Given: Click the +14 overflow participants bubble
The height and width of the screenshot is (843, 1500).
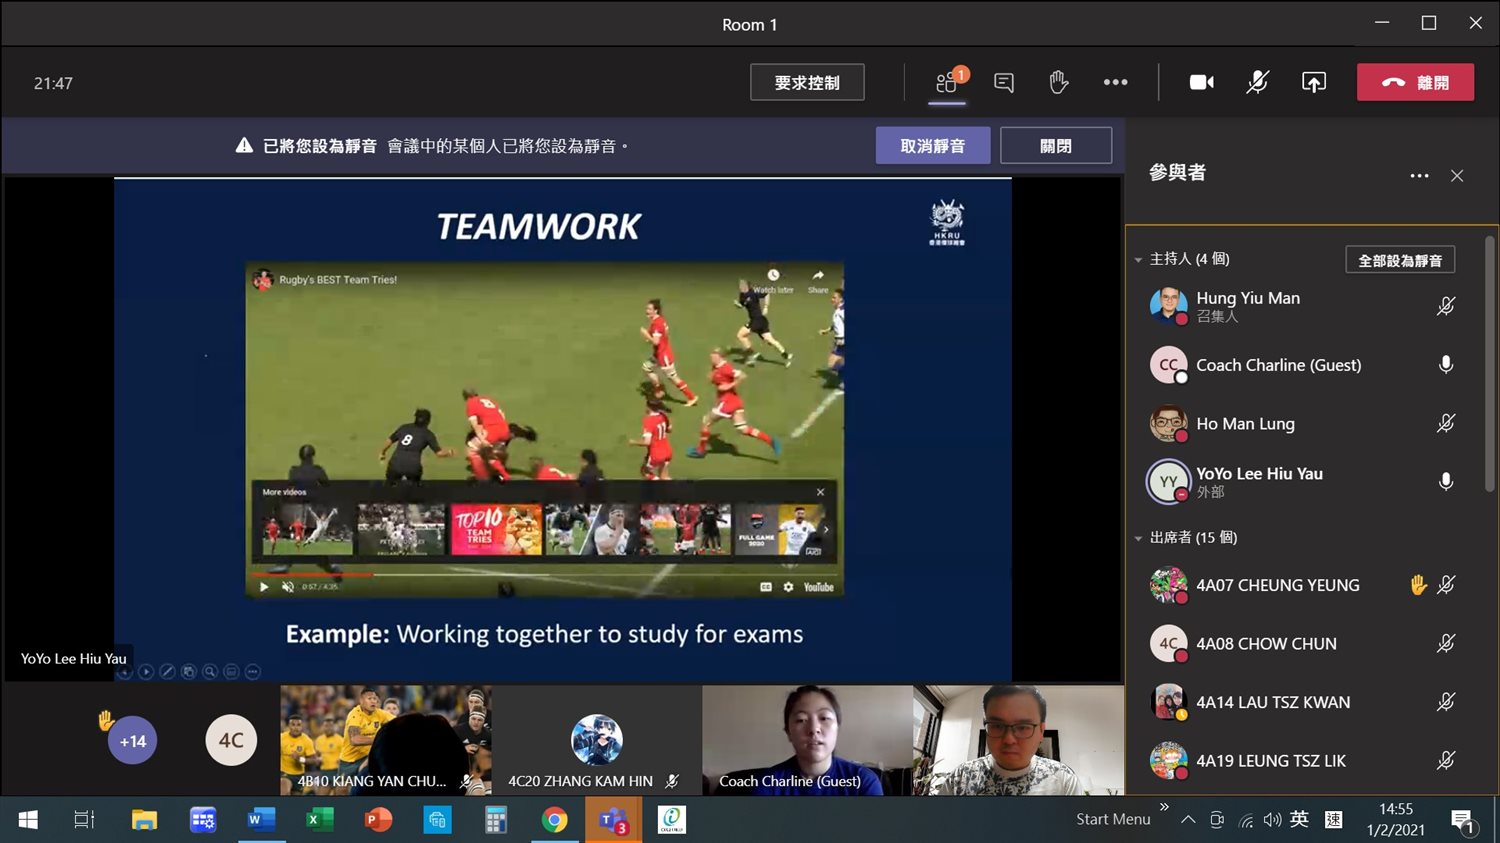Looking at the screenshot, I should tap(133, 741).
